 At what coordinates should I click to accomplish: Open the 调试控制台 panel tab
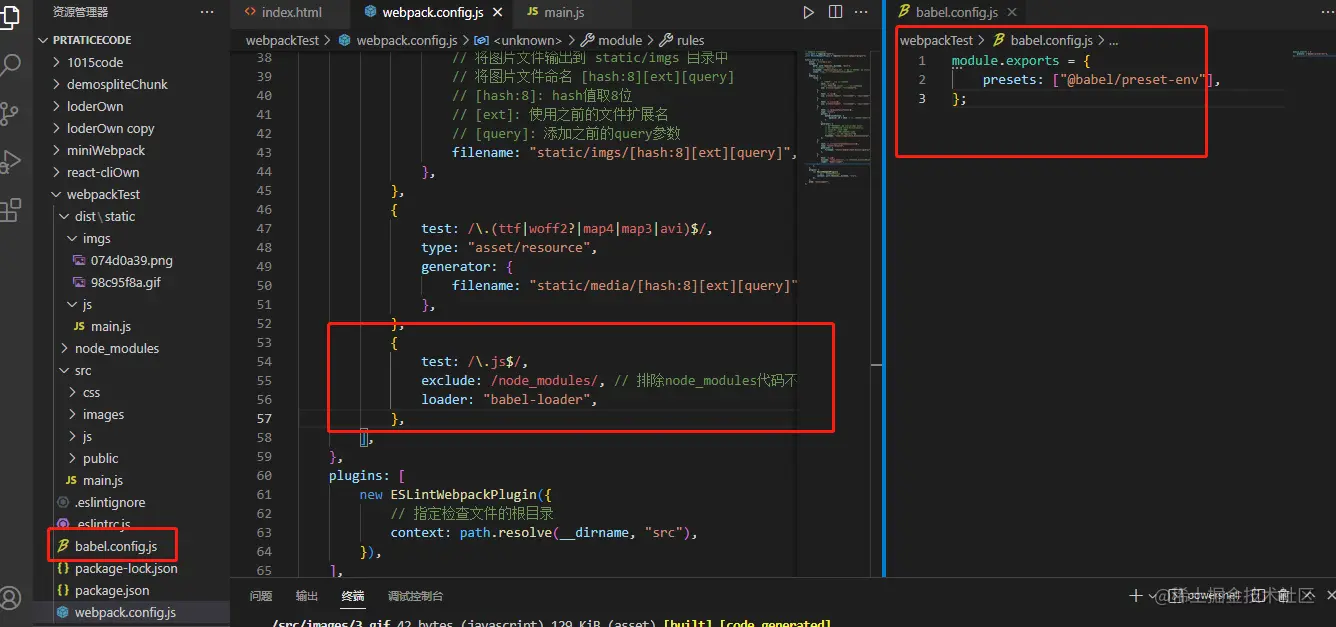(x=415, y=596)
